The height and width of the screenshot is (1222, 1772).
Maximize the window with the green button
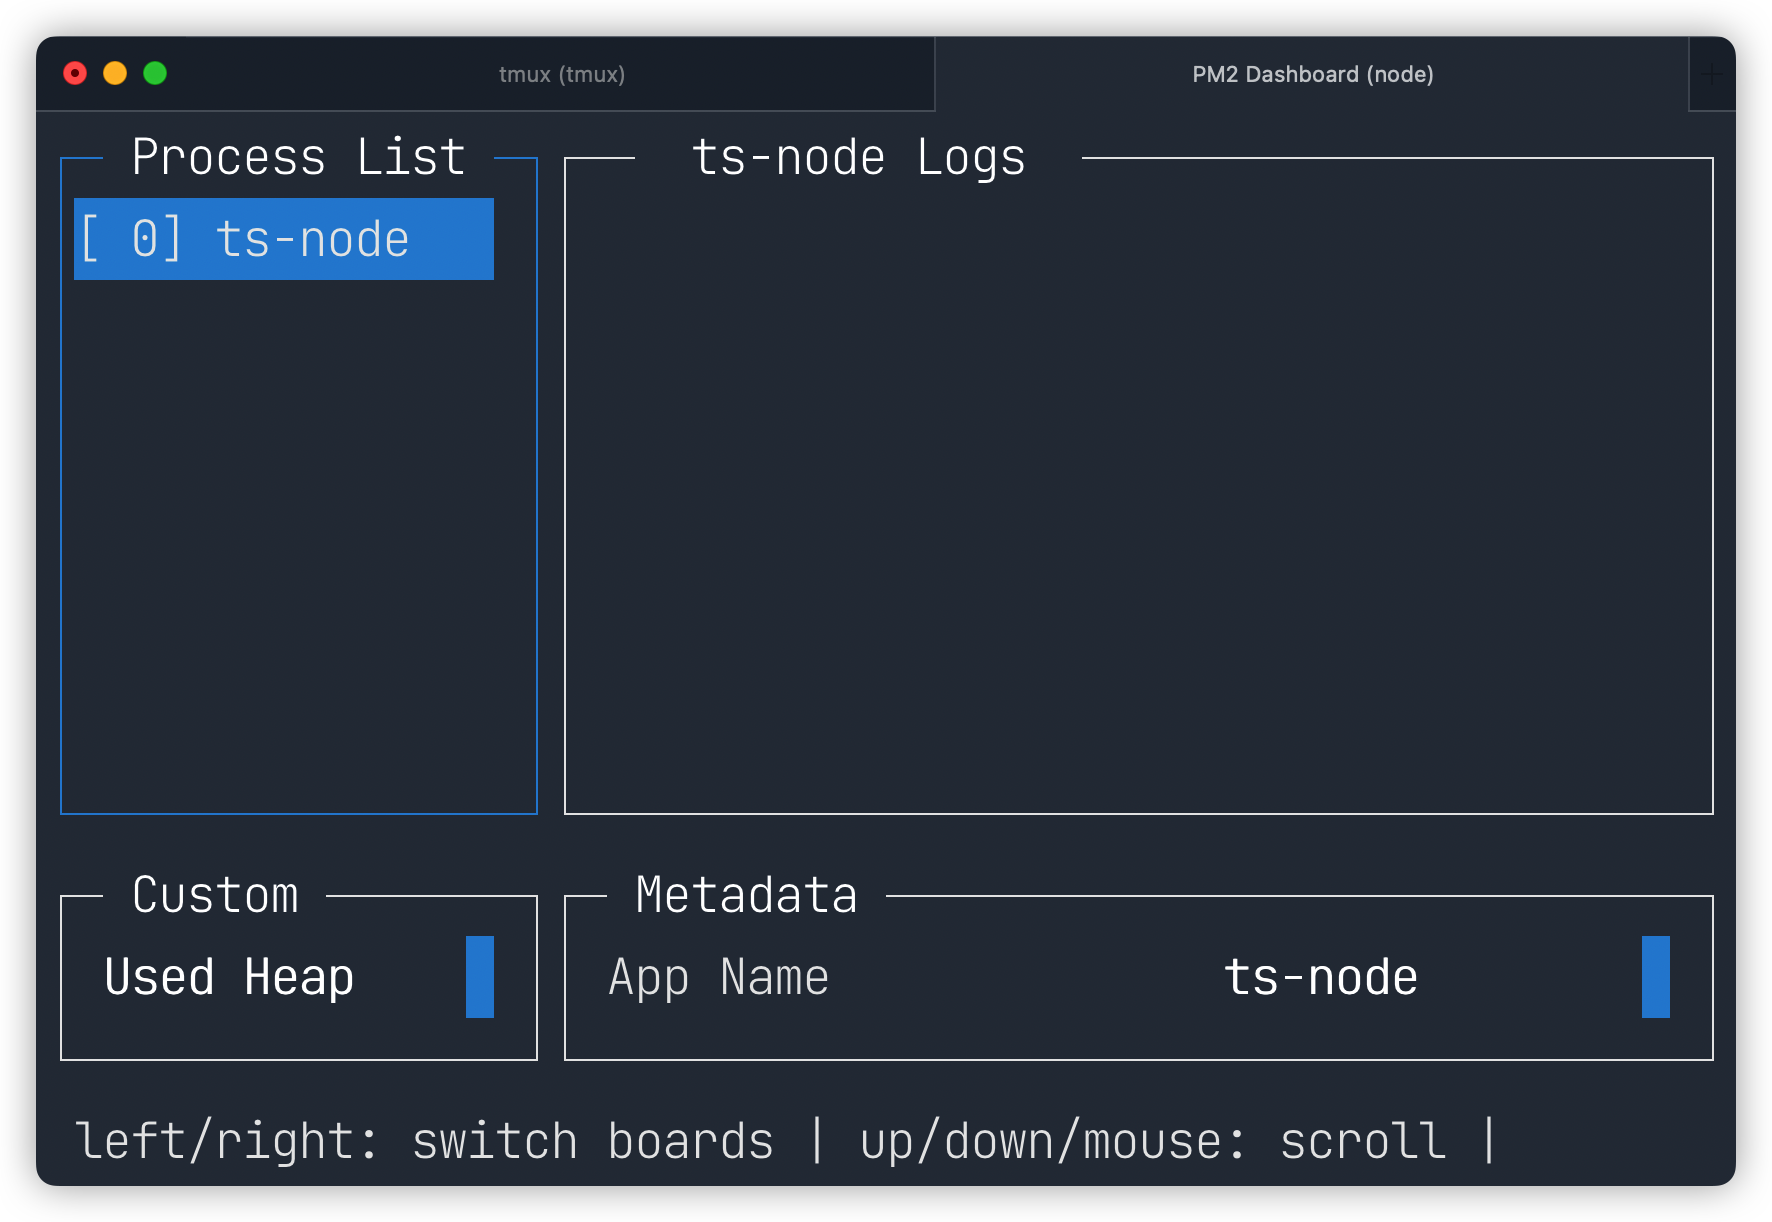tap(155, 73)
